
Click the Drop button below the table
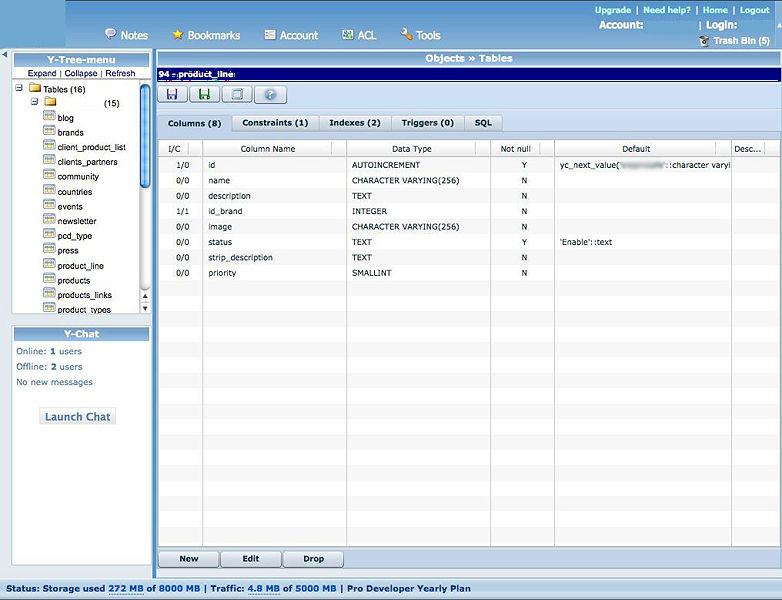[x=313, y=559]
